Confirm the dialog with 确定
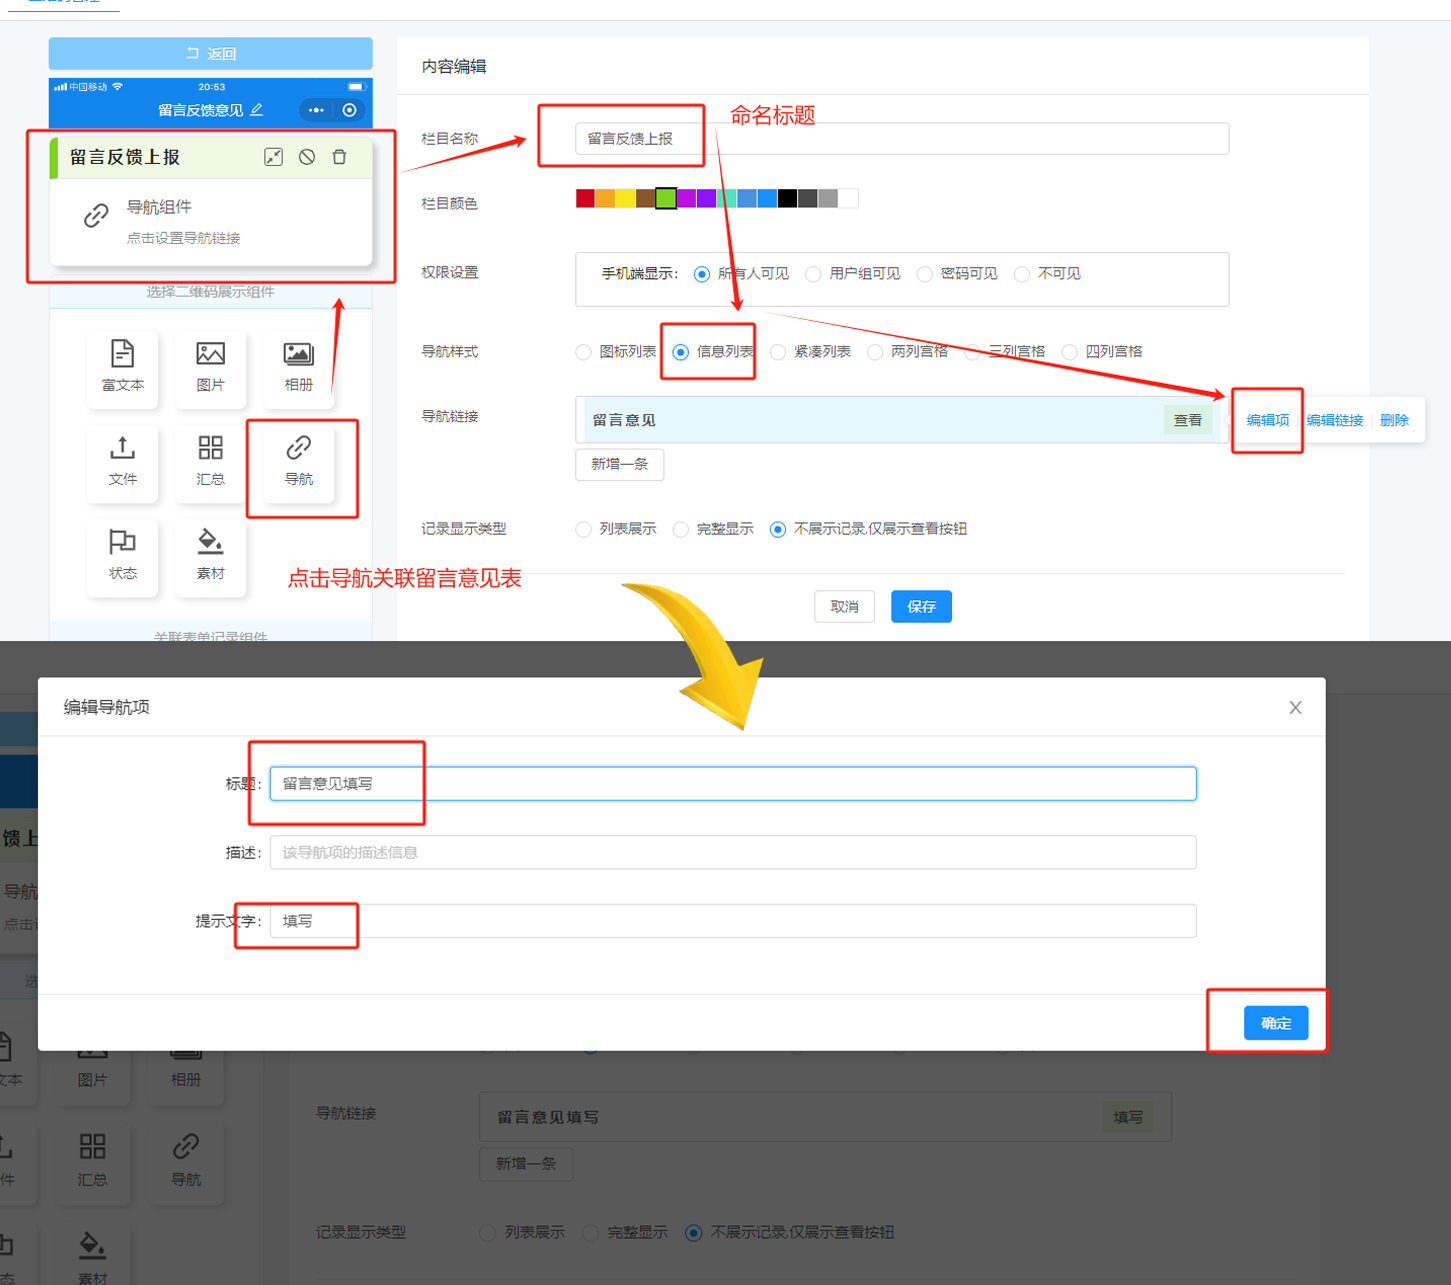This screenshot has height=1285, width=1451. pos(1275,1023)
